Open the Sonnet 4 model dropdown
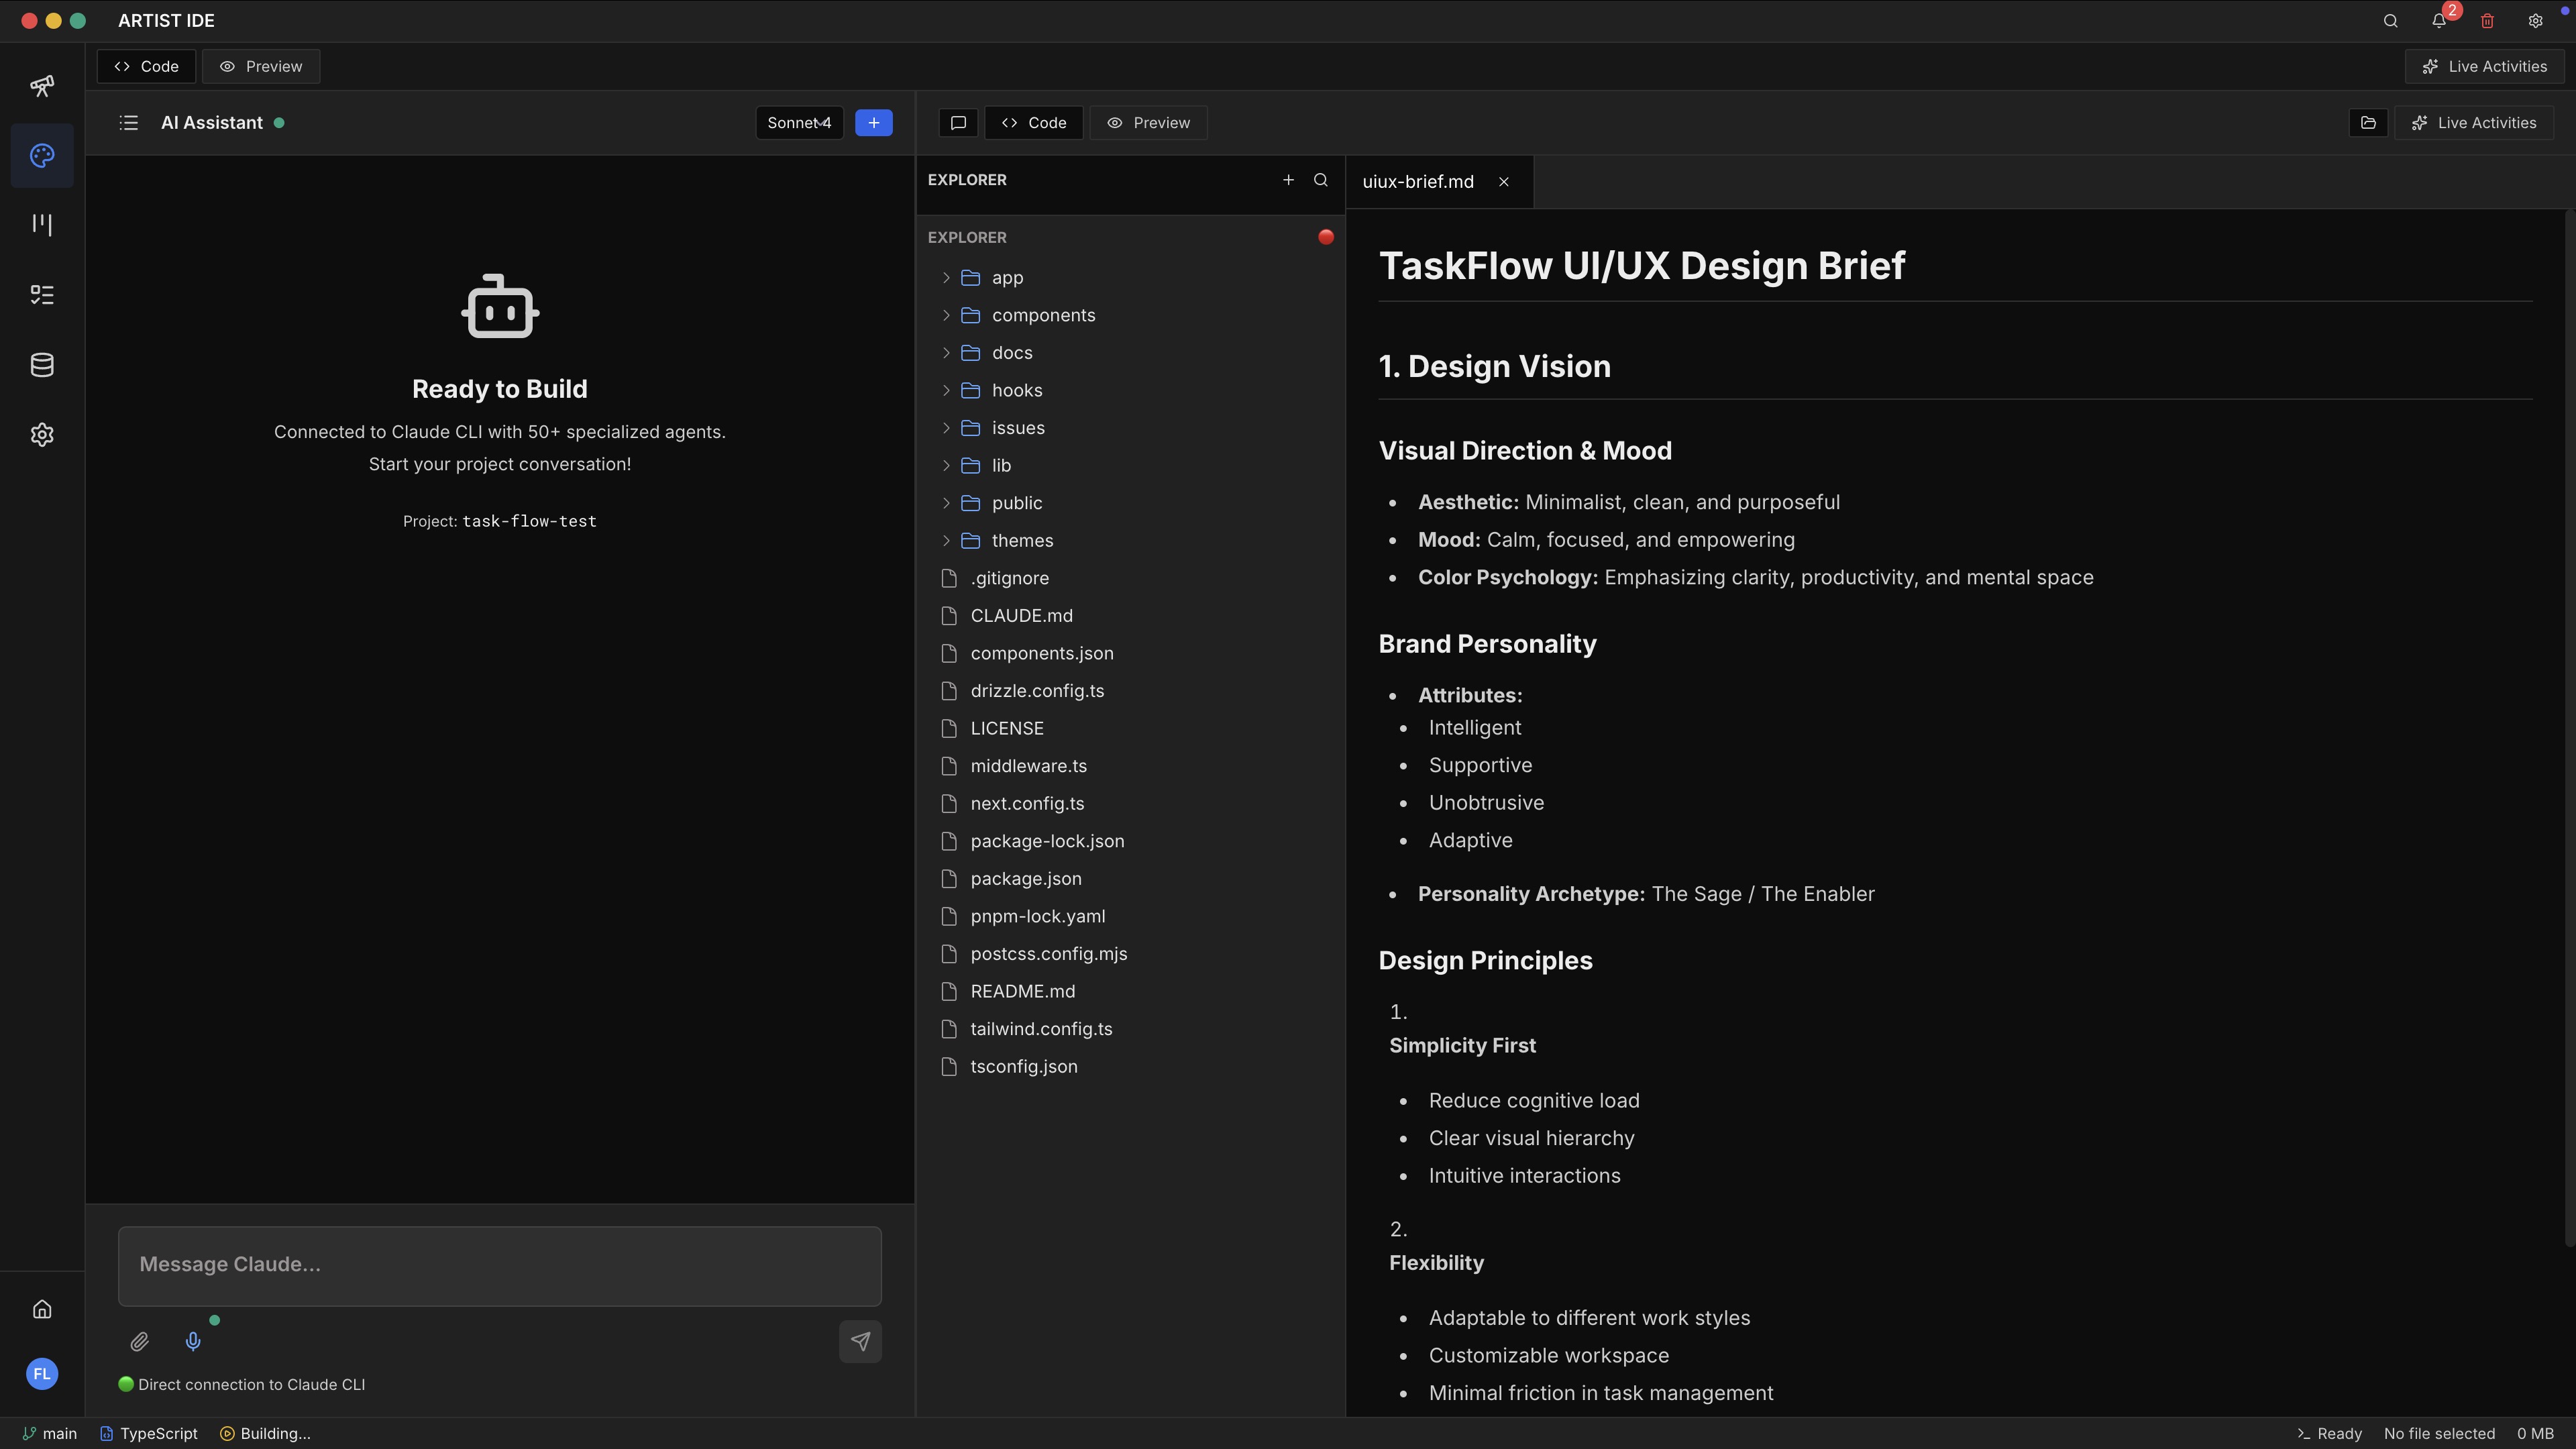 [x=799, y=123]
